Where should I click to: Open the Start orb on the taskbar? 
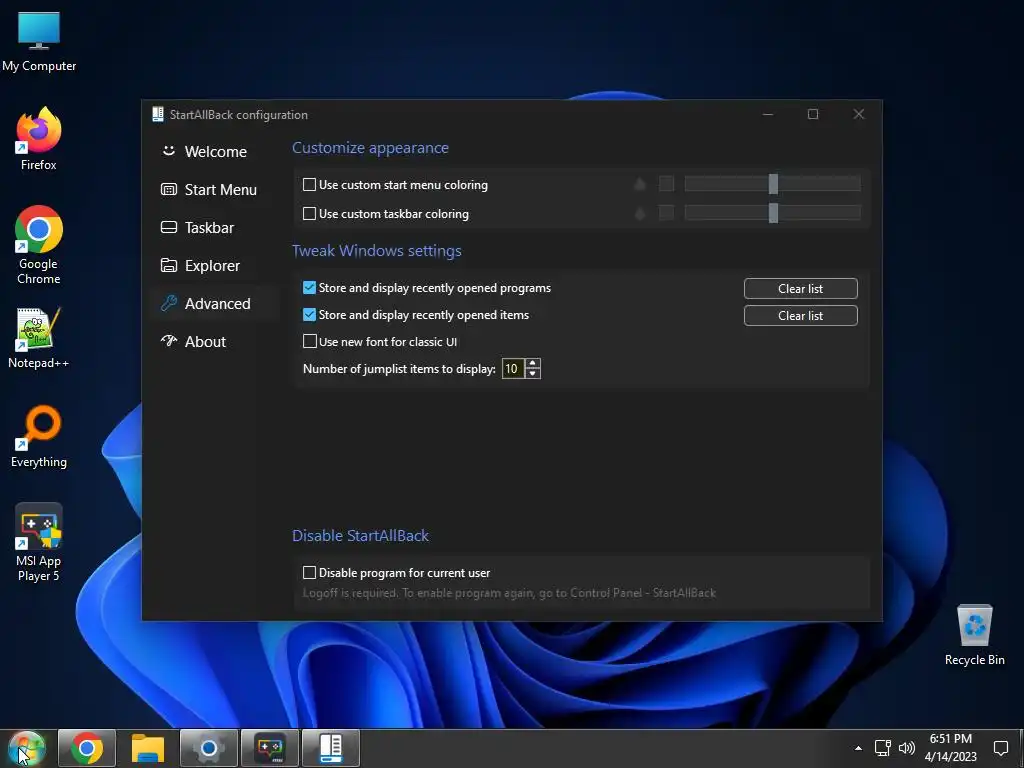[x=26, y=748]
